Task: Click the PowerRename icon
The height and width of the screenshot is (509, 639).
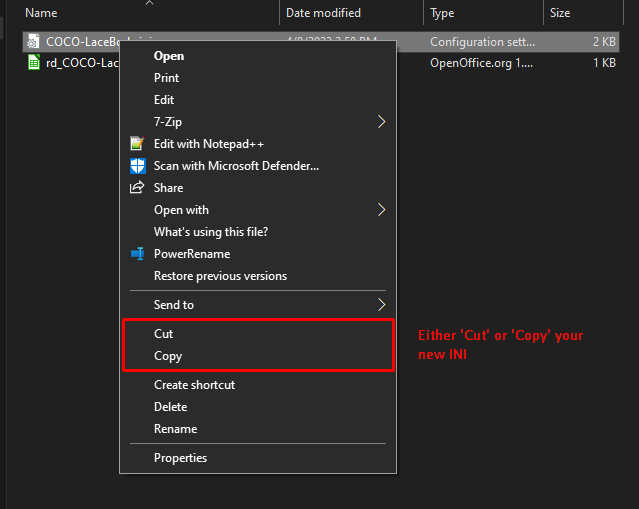Action: click(137, 253)
